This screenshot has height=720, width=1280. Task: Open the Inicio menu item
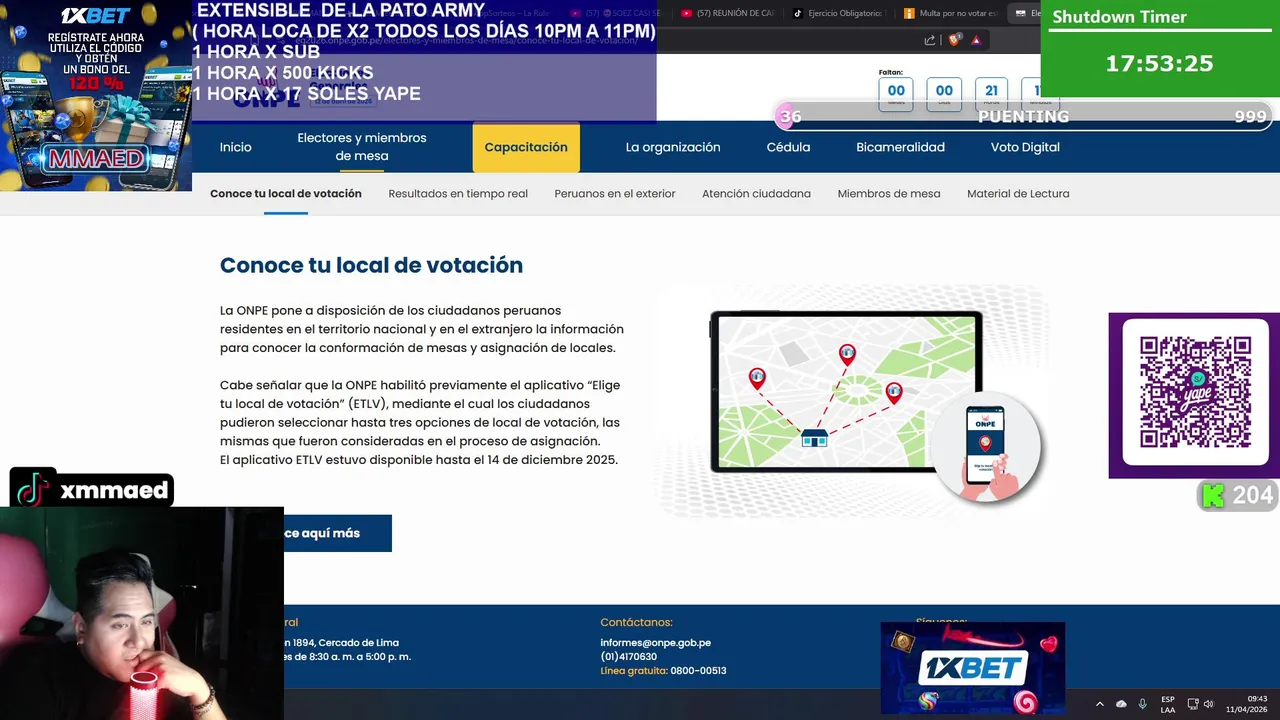pos(236,147)
